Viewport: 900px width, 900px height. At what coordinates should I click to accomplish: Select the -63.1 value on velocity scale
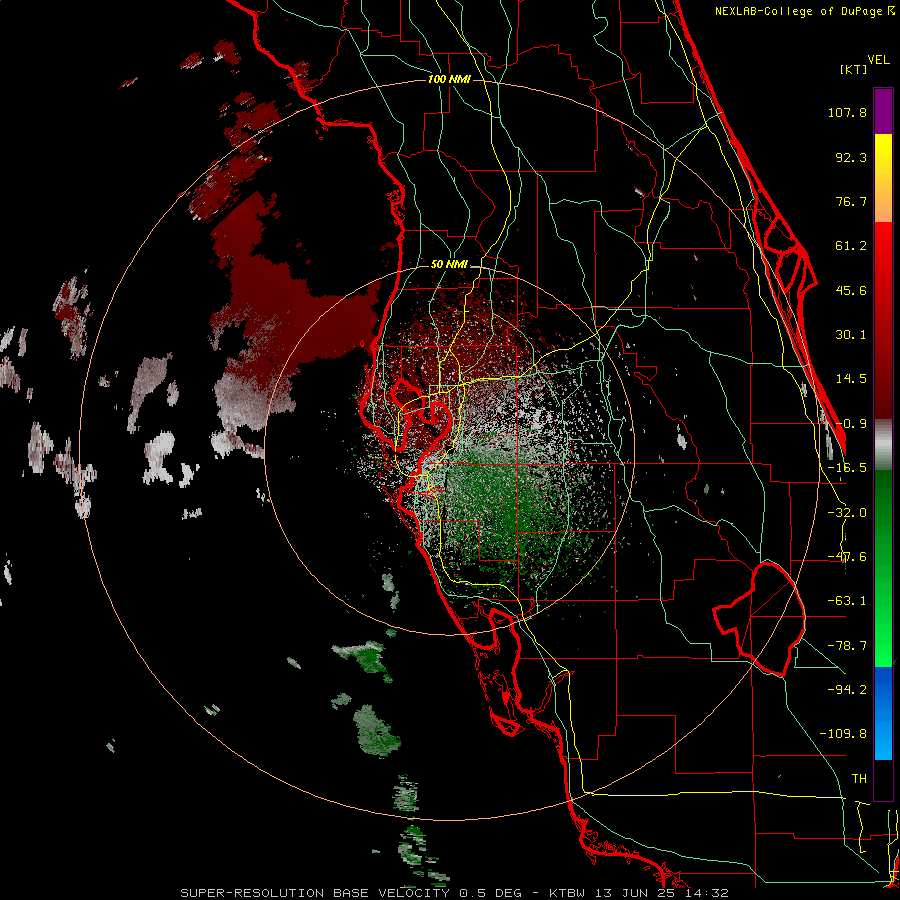click(x=847, y=601)
